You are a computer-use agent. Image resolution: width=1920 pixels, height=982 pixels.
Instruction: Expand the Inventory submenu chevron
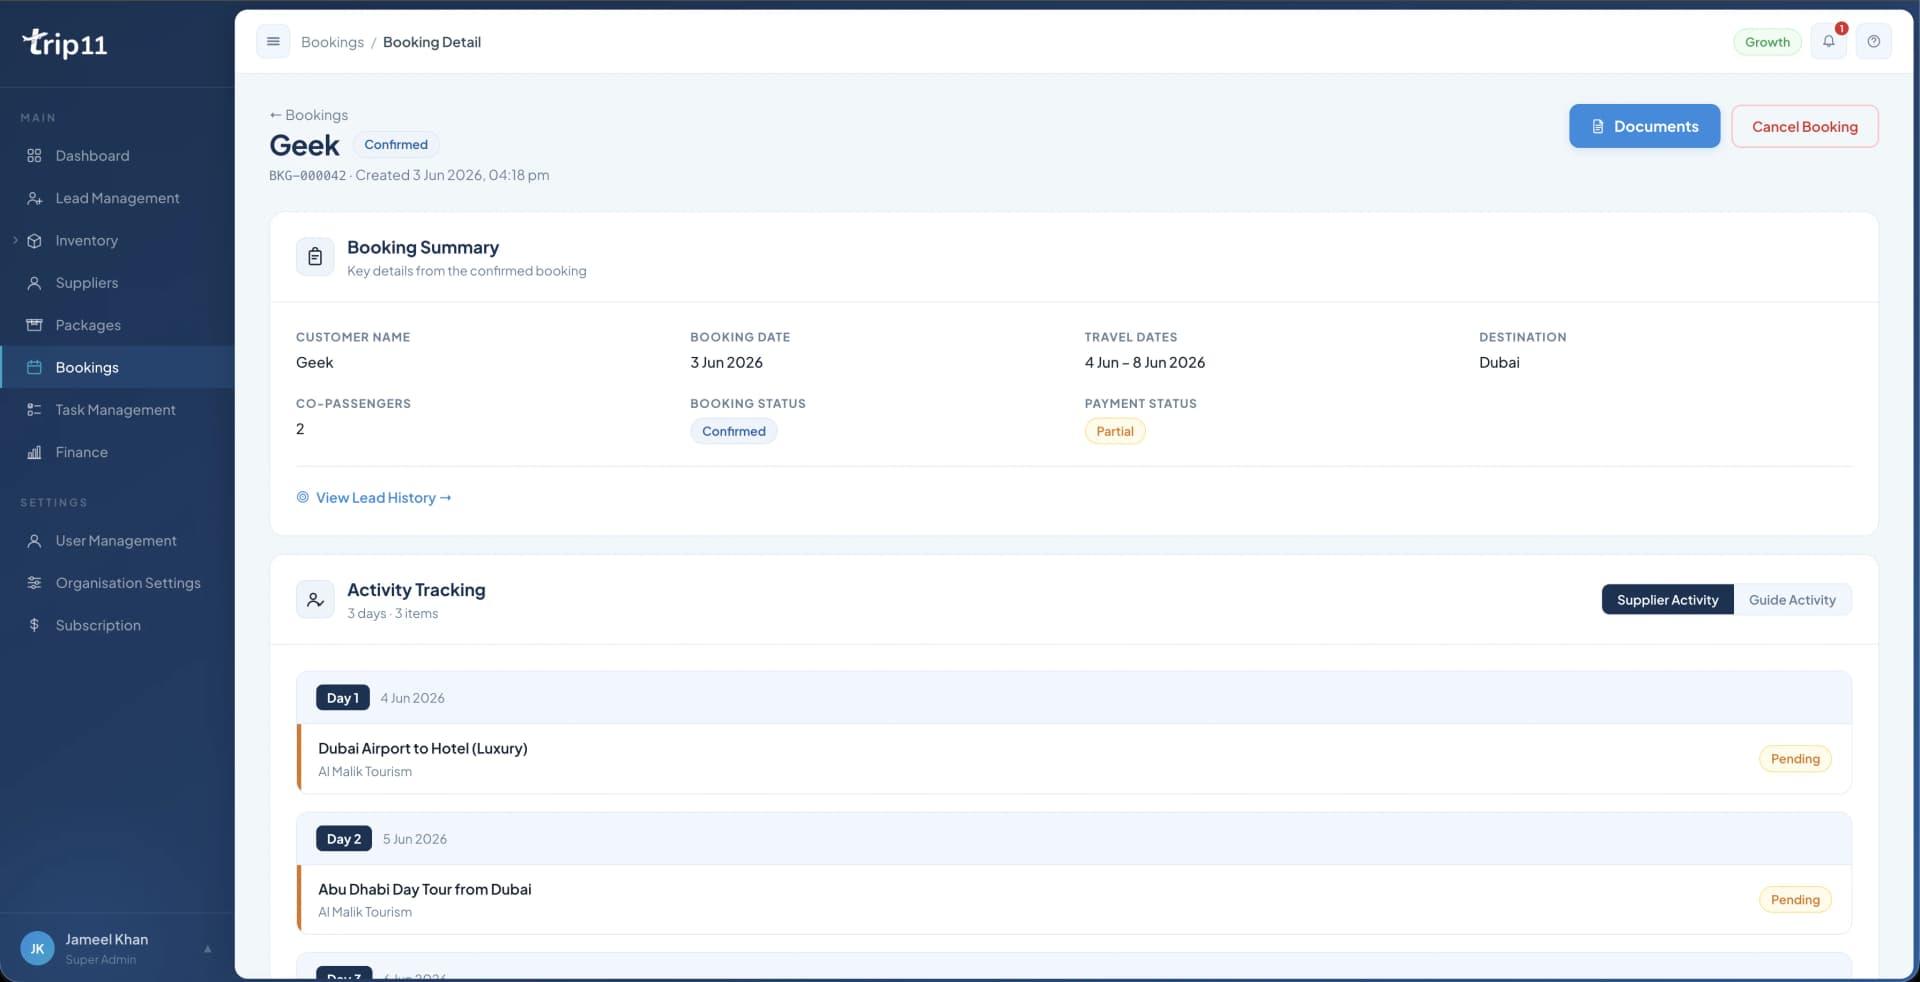click(15, 240)
